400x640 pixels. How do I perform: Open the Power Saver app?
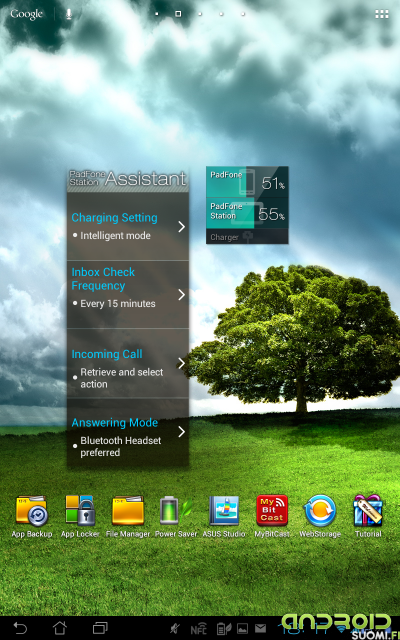coord(176,517)
